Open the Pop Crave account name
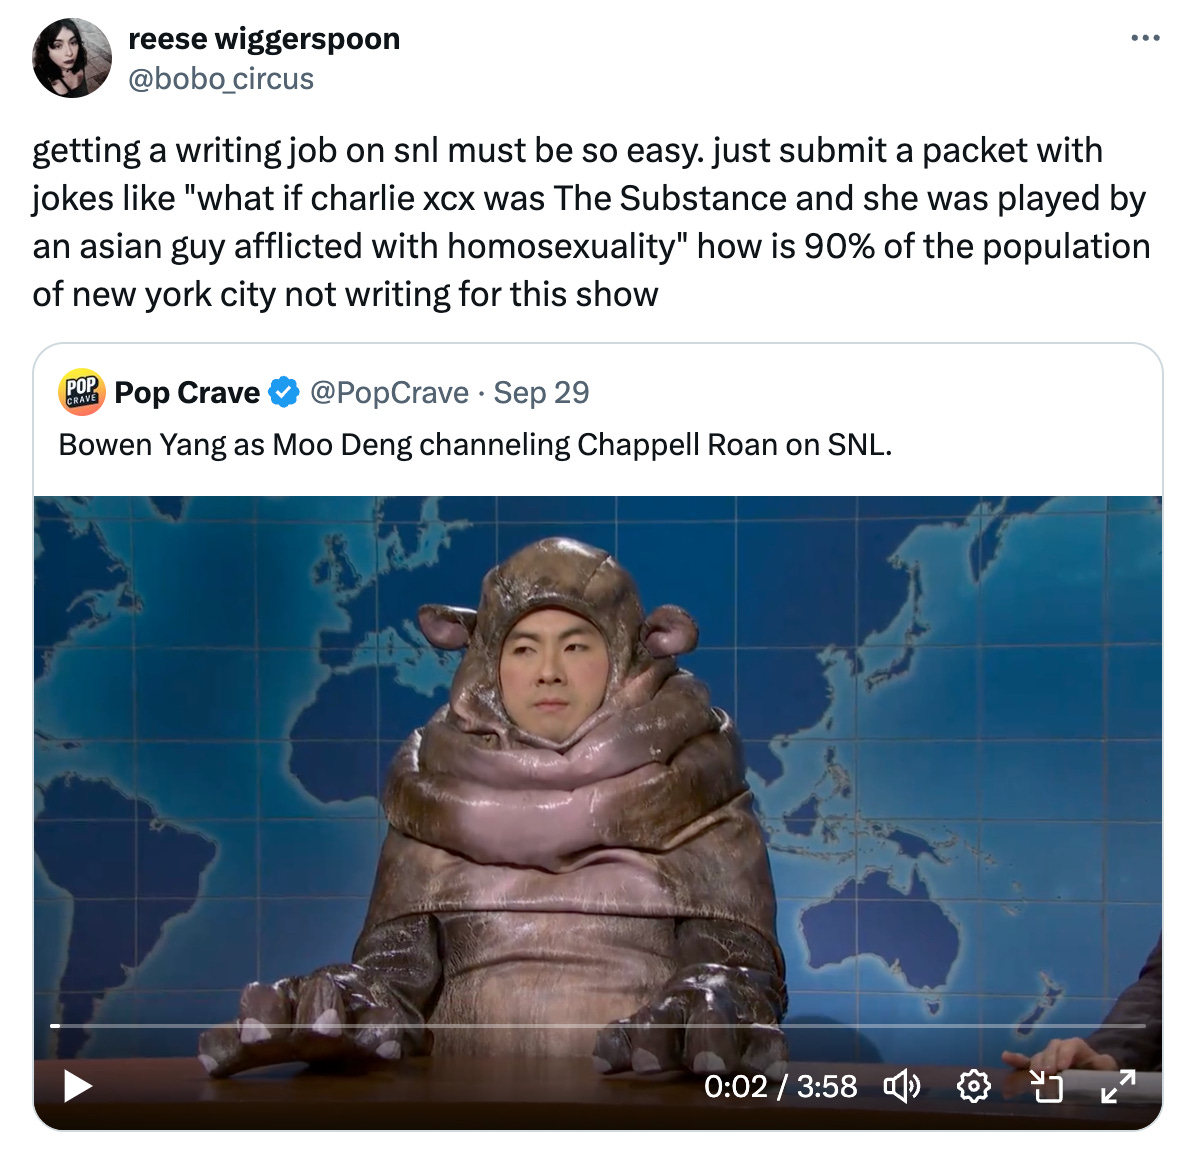Image resolution: width=1192 pixels, height=1154 pixels. [x=187, y=392]
